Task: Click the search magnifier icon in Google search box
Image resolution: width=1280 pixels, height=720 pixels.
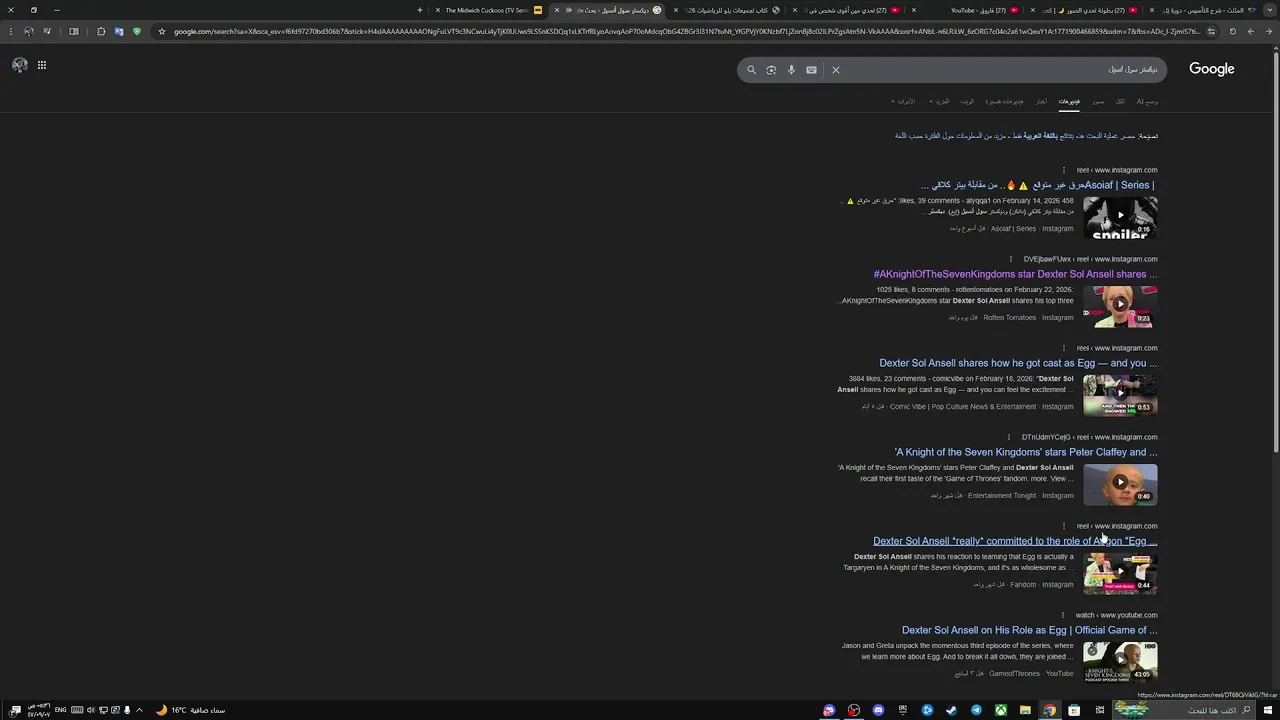Action: pyautogui.click(x=752, y=70)
